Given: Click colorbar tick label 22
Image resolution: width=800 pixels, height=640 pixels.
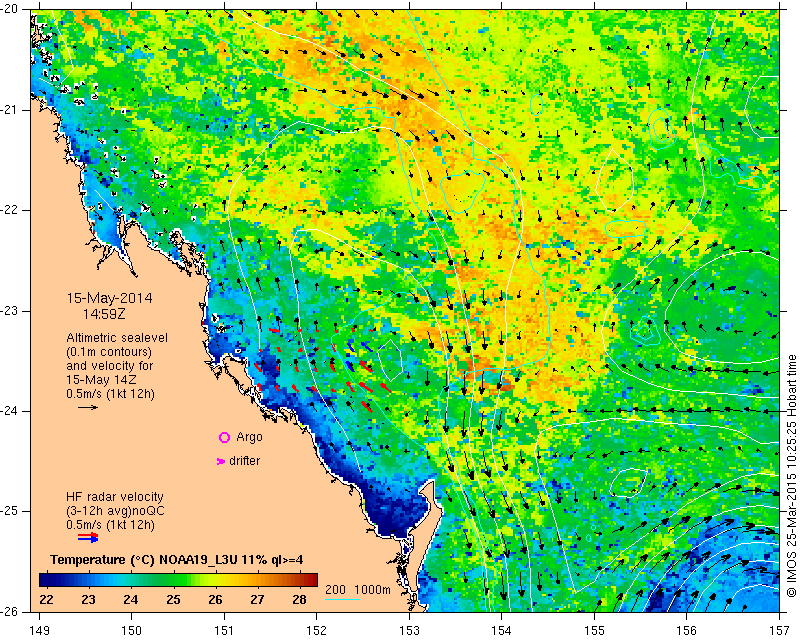Looking at the screenshot, I should click(46, 599).
